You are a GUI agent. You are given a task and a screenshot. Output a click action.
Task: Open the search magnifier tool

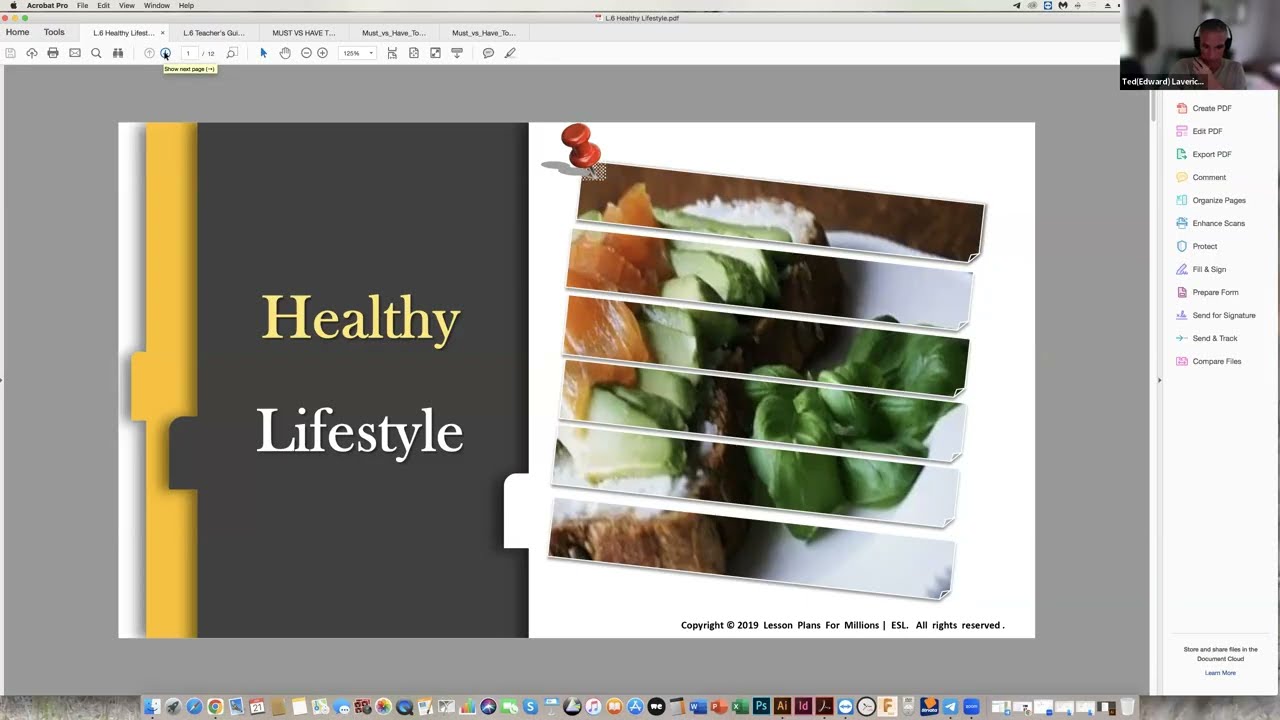coord(96,53)
